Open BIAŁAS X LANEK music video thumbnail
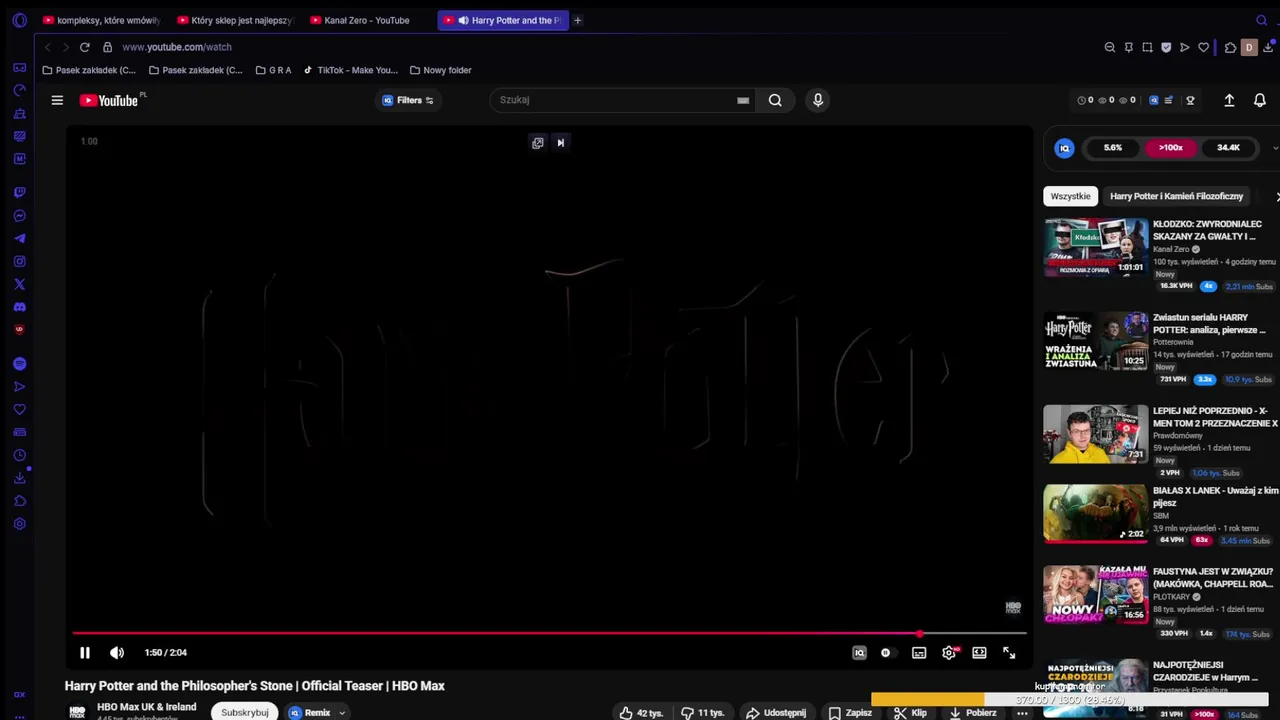 click(1096, 513)
